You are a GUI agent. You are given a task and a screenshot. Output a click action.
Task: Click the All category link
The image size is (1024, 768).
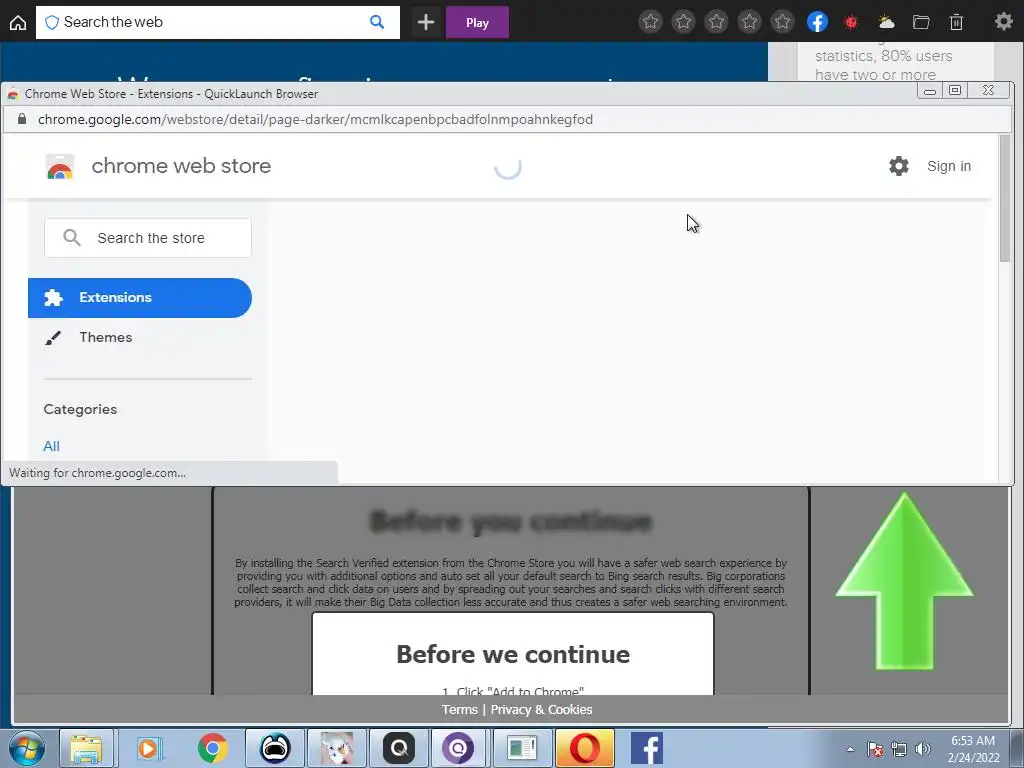click(x=51, y=446)
